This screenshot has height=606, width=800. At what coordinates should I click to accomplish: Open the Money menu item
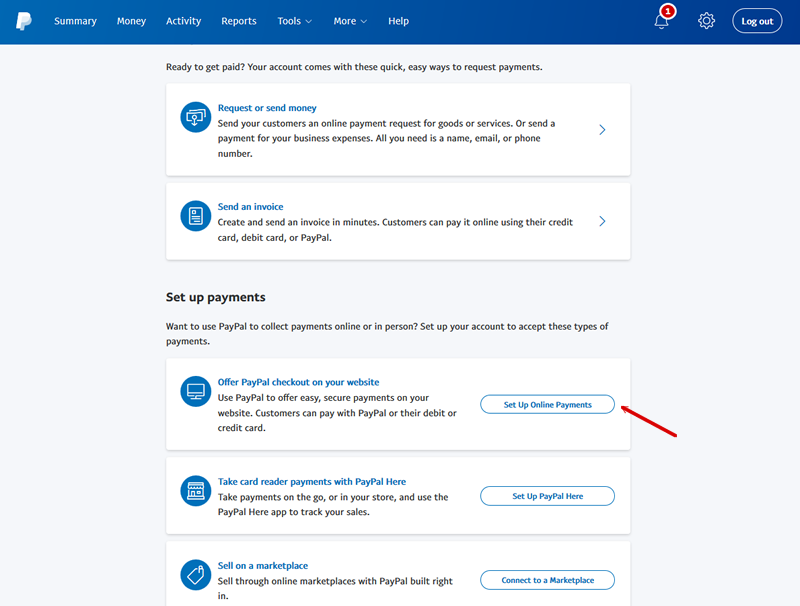(131, 21)
